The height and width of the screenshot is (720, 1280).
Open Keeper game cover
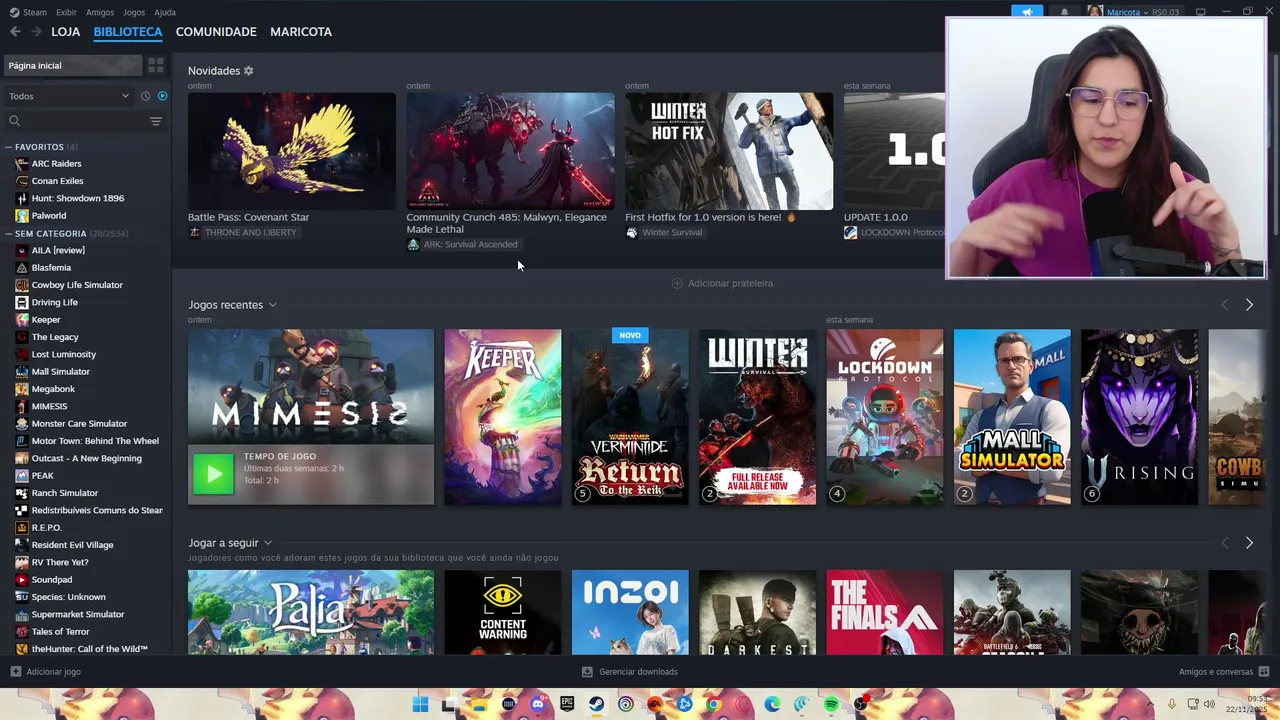502,417
